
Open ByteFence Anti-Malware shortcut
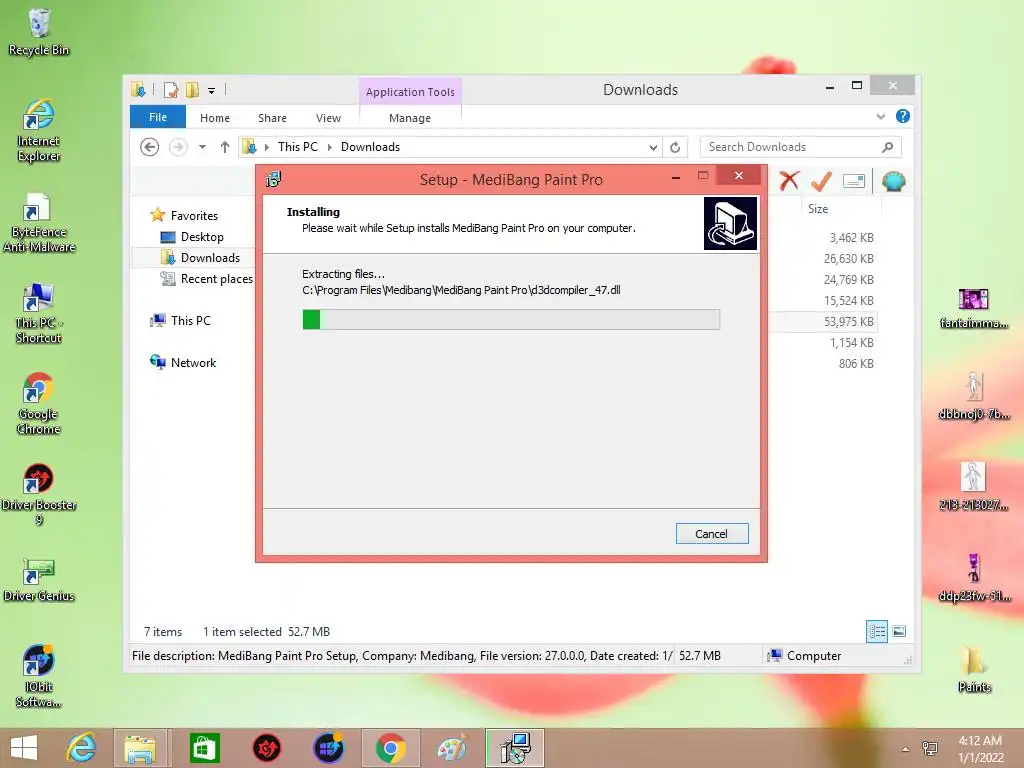point(39,223)
